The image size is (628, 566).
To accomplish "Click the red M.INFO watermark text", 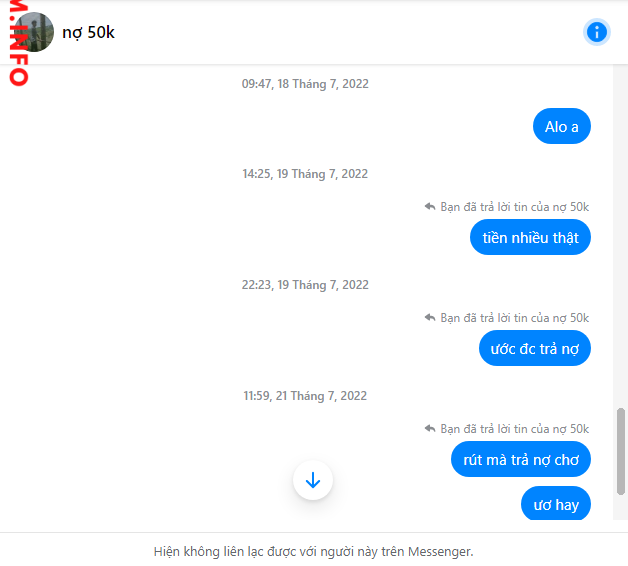I will click(16, 45).
